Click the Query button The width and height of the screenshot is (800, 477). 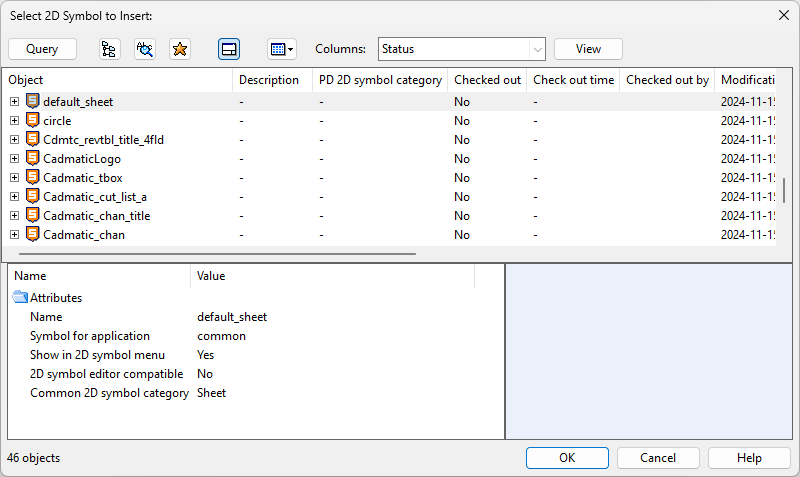pos(42,49)
